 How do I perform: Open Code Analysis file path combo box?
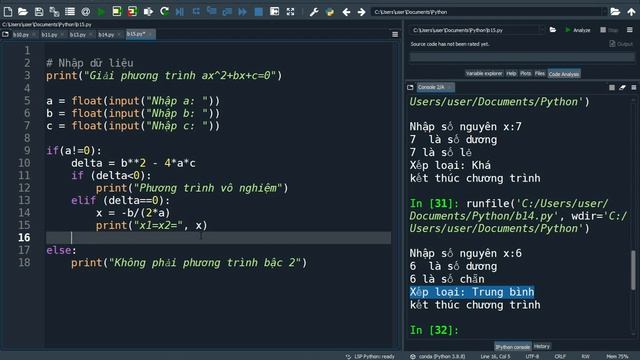tap(478, 30)
